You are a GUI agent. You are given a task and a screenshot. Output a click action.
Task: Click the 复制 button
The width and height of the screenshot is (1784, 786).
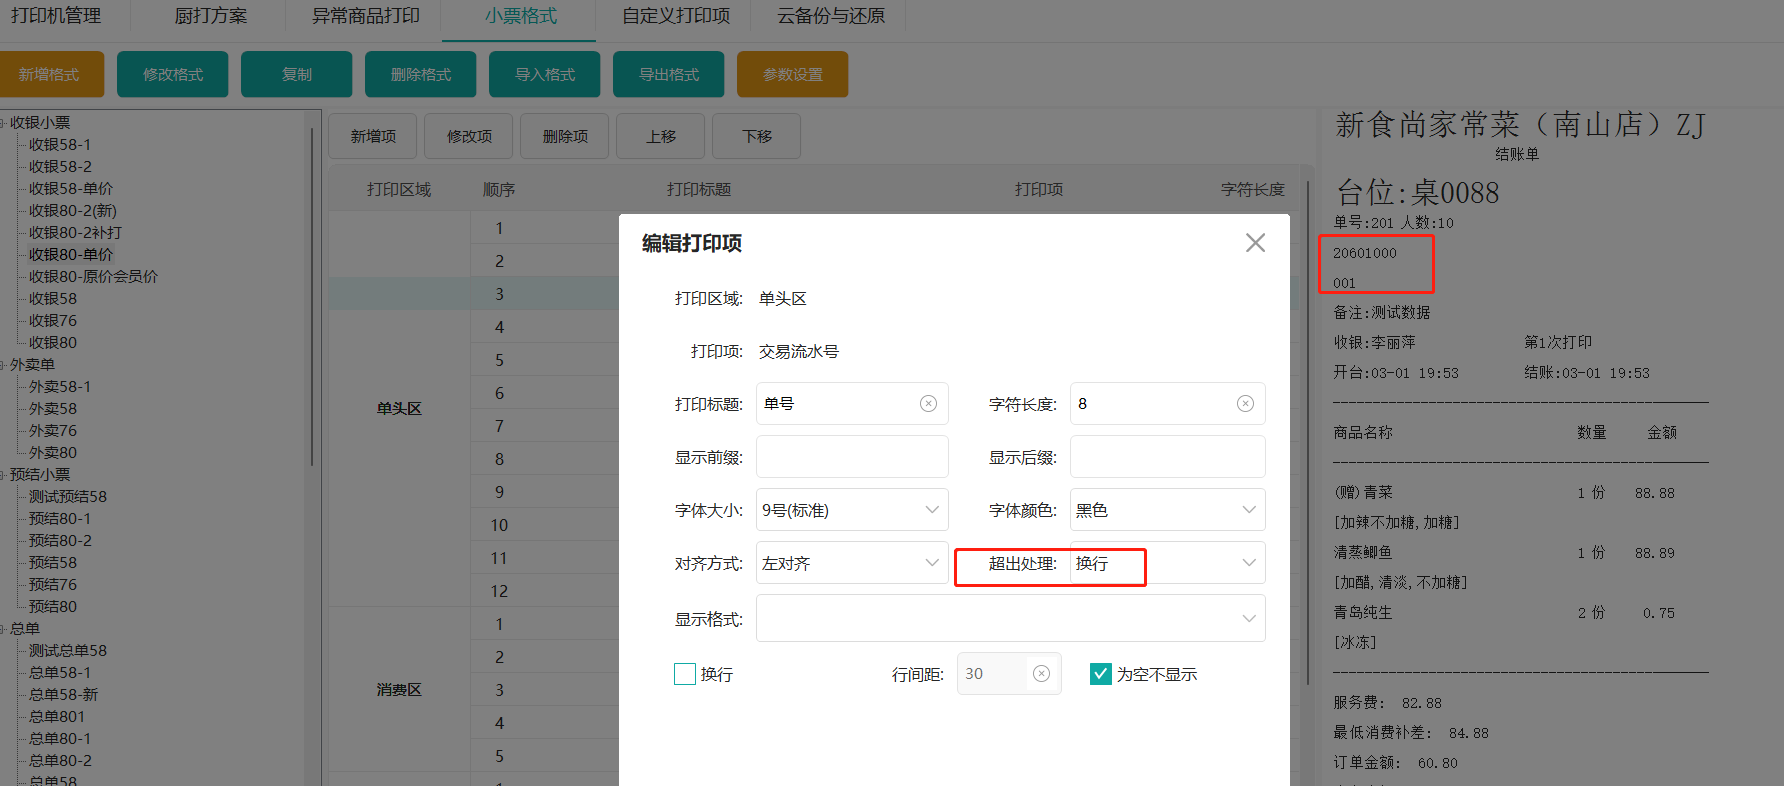(297, 74)
